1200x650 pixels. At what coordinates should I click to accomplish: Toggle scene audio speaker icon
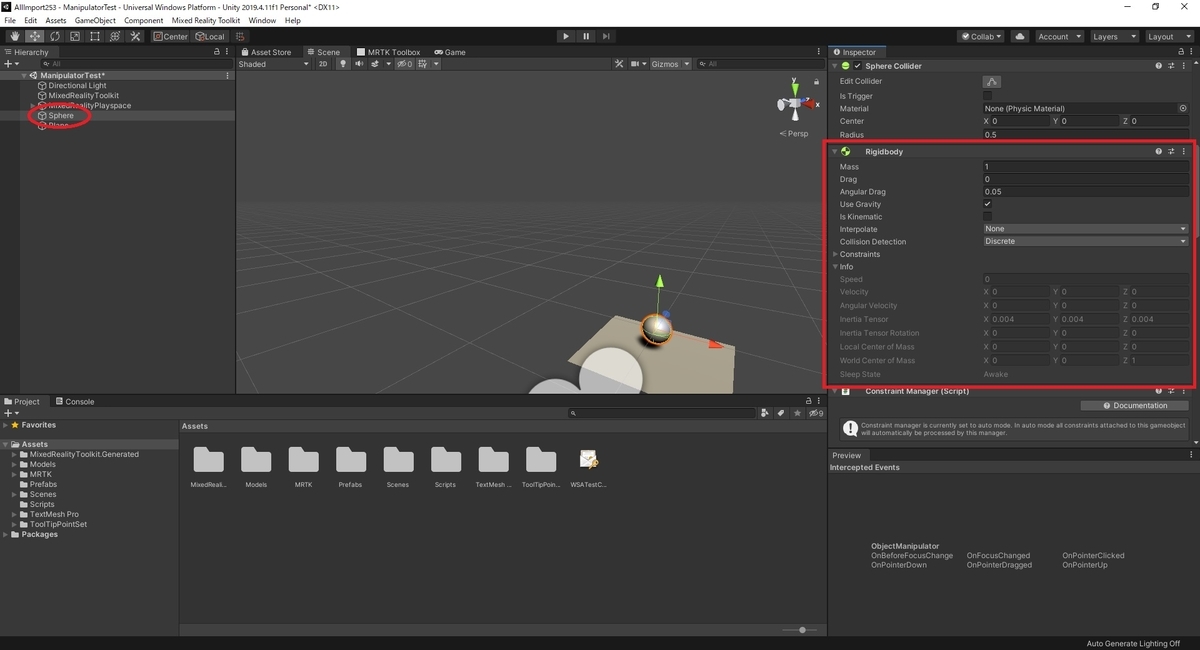coord(358,64)
